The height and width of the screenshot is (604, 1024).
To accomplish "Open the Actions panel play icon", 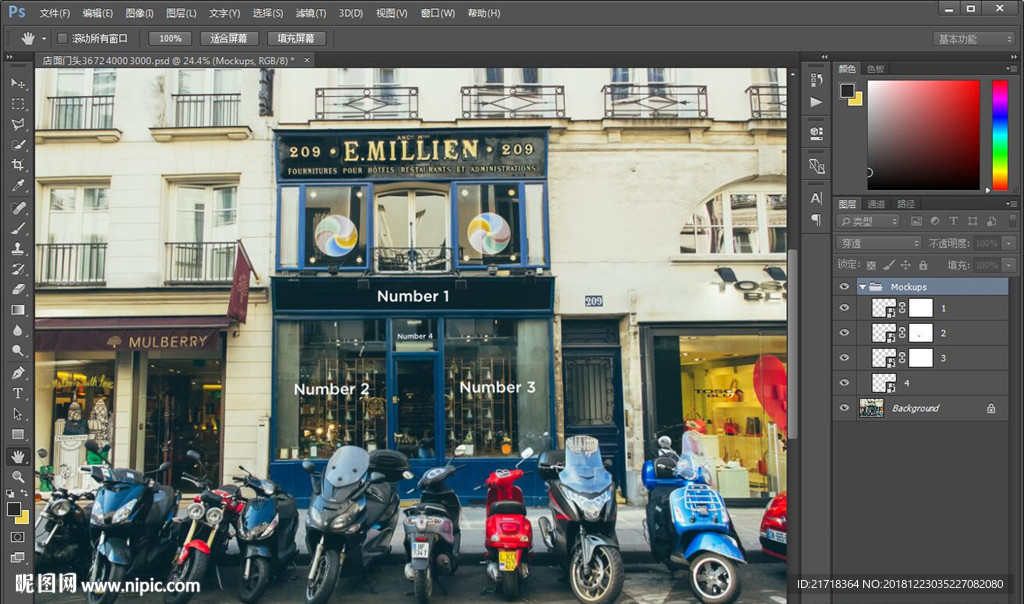I will (816, 102).
